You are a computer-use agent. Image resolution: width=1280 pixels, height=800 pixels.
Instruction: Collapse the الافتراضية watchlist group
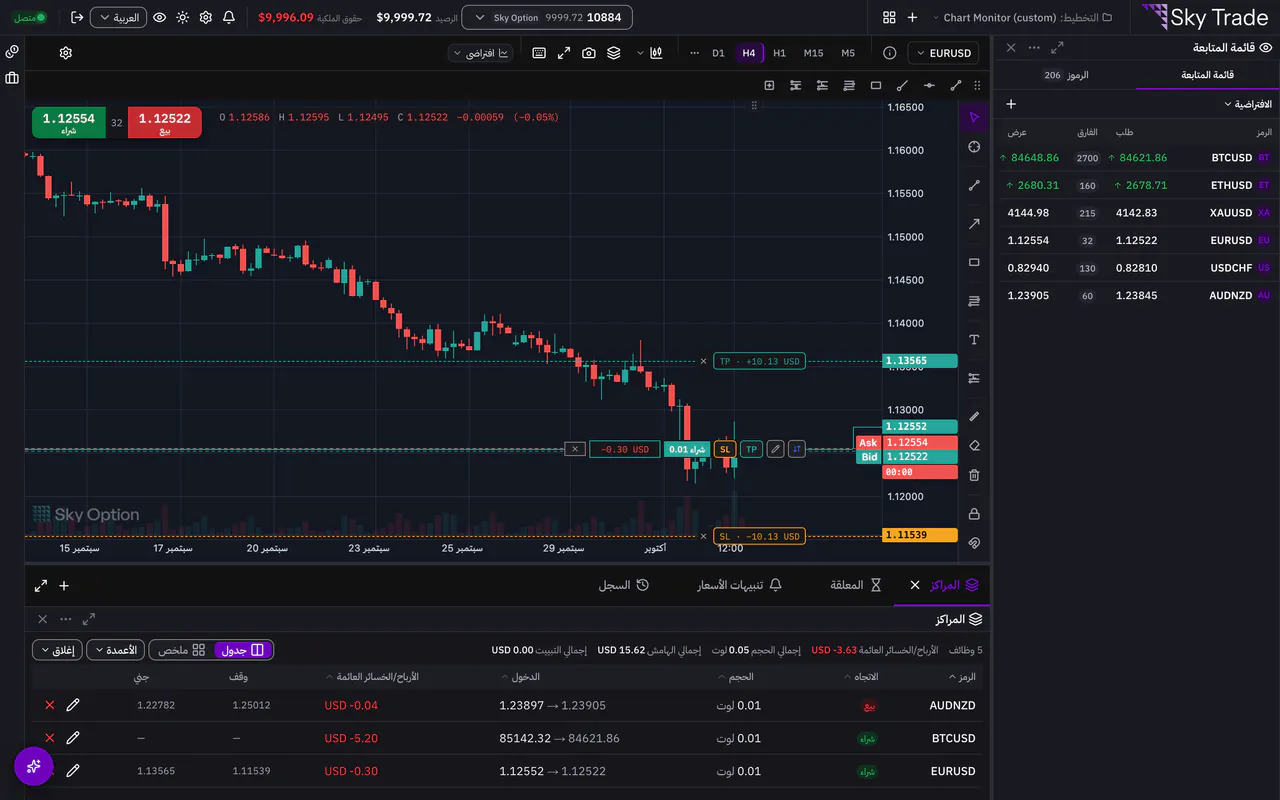coord(1248,104)
